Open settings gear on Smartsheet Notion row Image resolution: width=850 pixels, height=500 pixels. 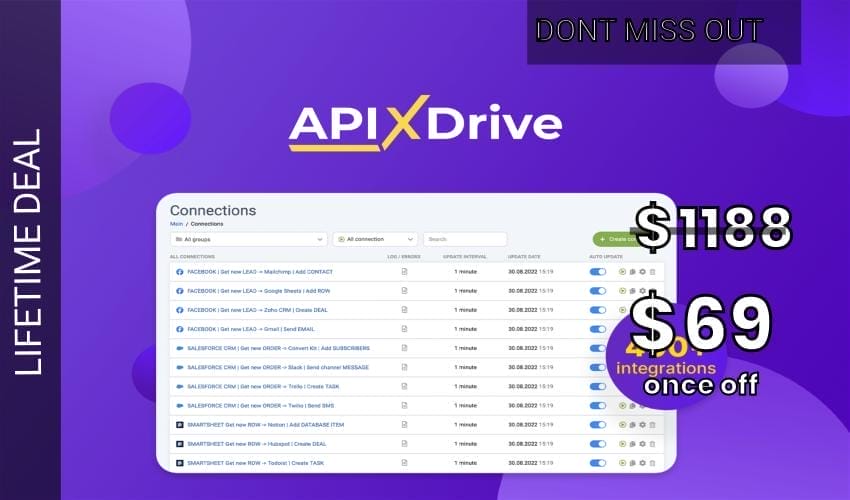tap(643, 425)
